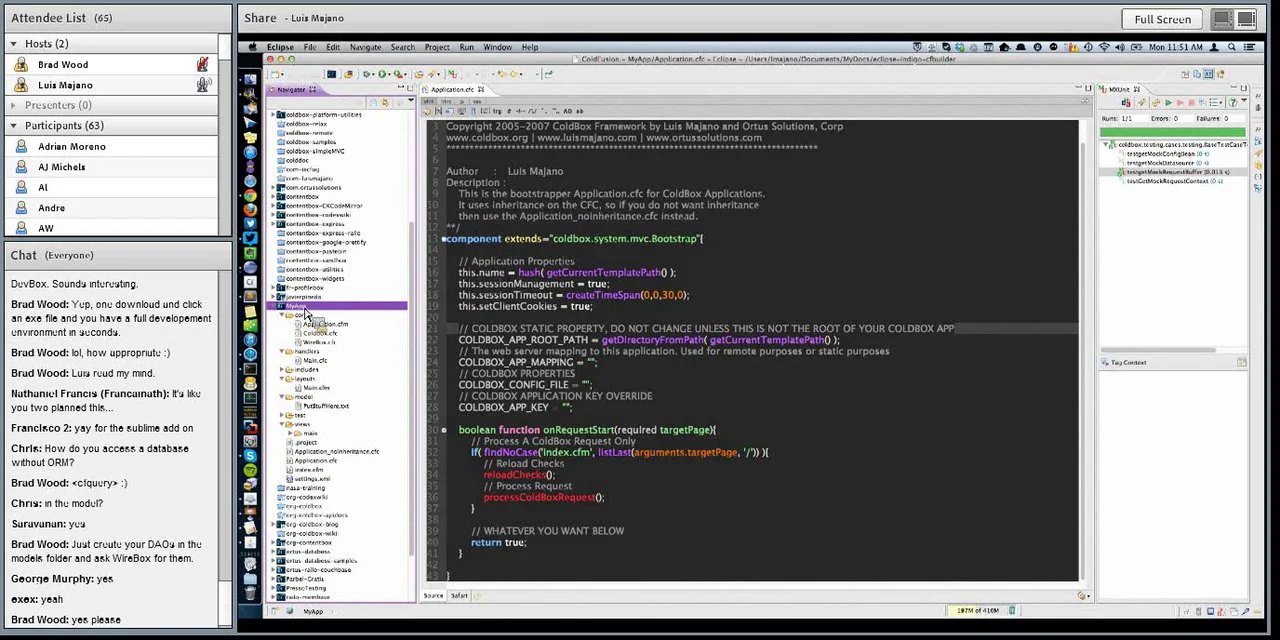Select the left share layout icon beside Full Screen

[1222, 19]
